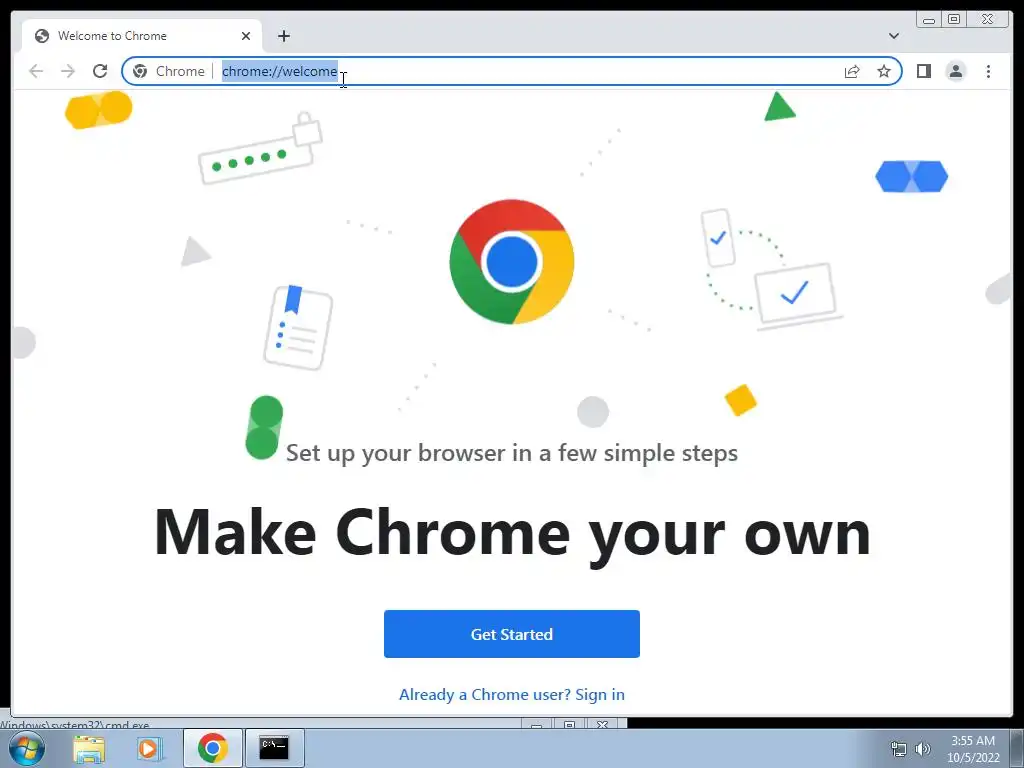The width and height of the screenshot is (1024, 768).
Task: Click Set up your browser subtitle text
Action: point(511,453)
